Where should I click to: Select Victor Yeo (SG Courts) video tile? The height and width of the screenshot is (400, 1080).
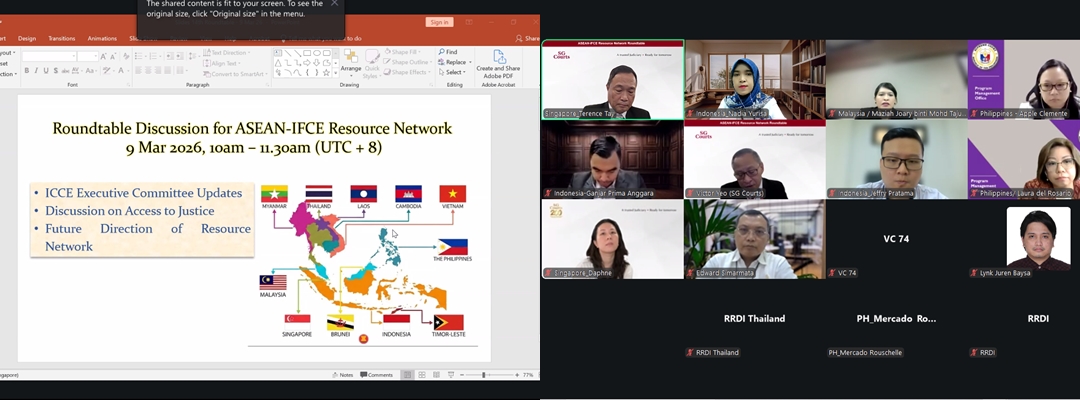click(754, 160)
